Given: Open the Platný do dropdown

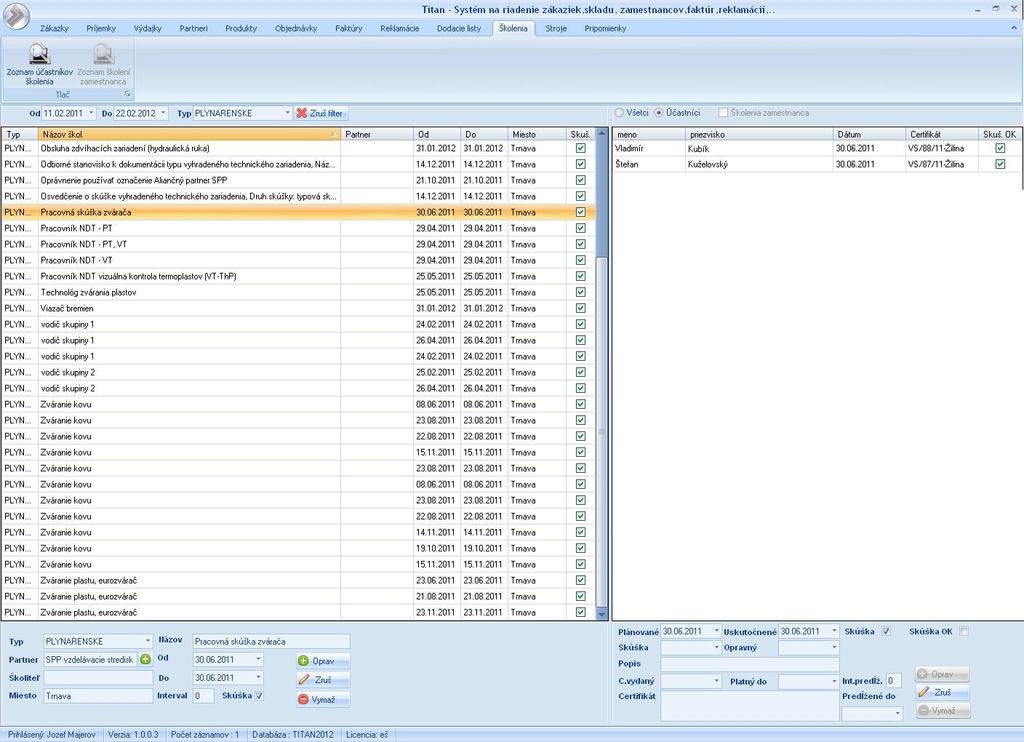Looking at the screenshot, I should (834, 681).
